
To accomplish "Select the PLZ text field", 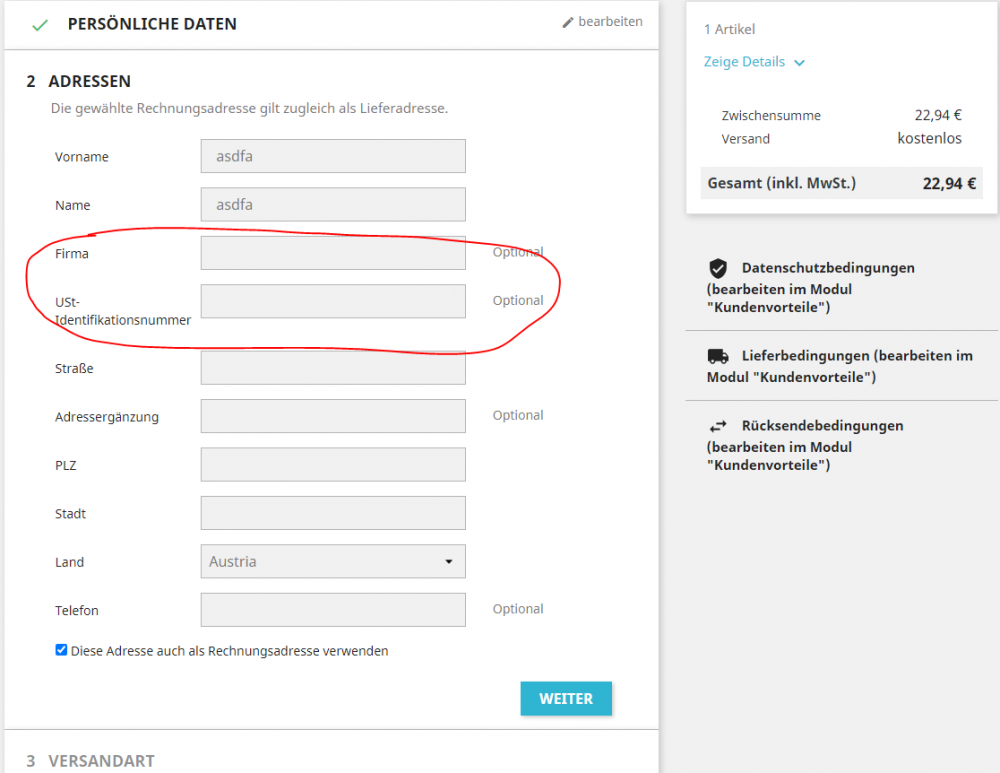I will [333, 464].
